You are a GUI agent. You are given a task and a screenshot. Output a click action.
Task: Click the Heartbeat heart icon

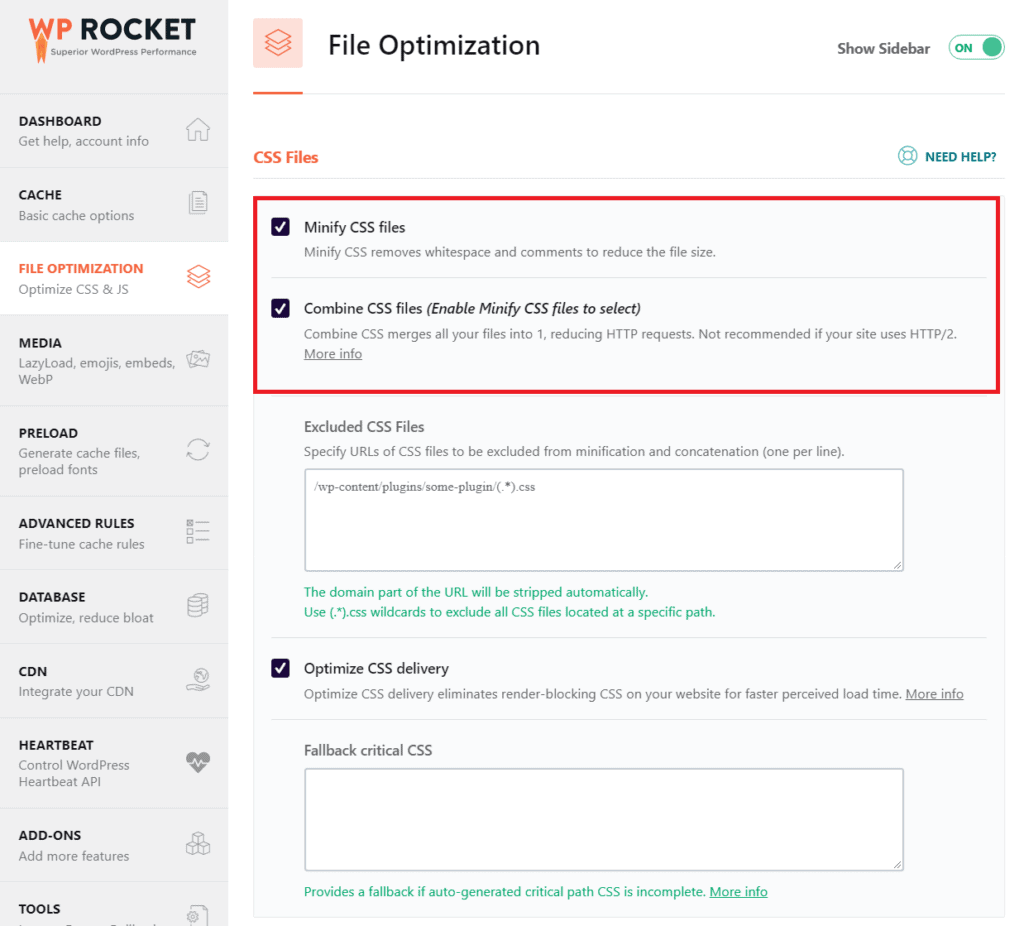point(198,762)
